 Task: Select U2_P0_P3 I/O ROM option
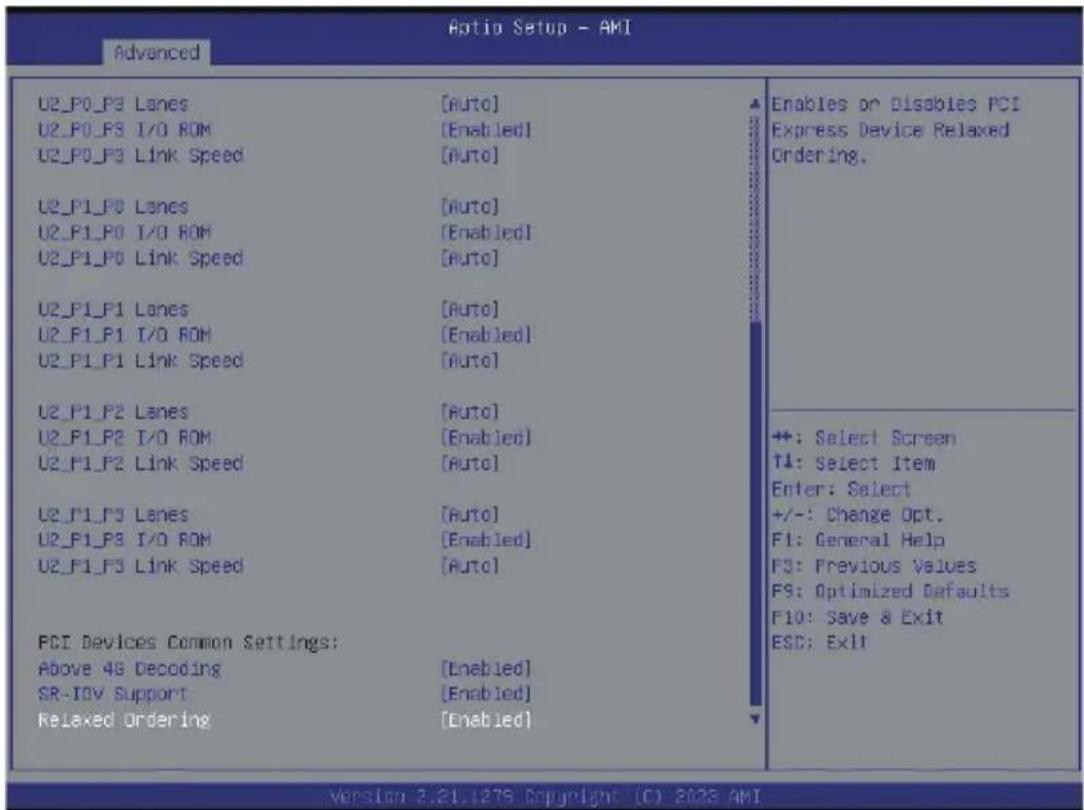click(124, 130)
